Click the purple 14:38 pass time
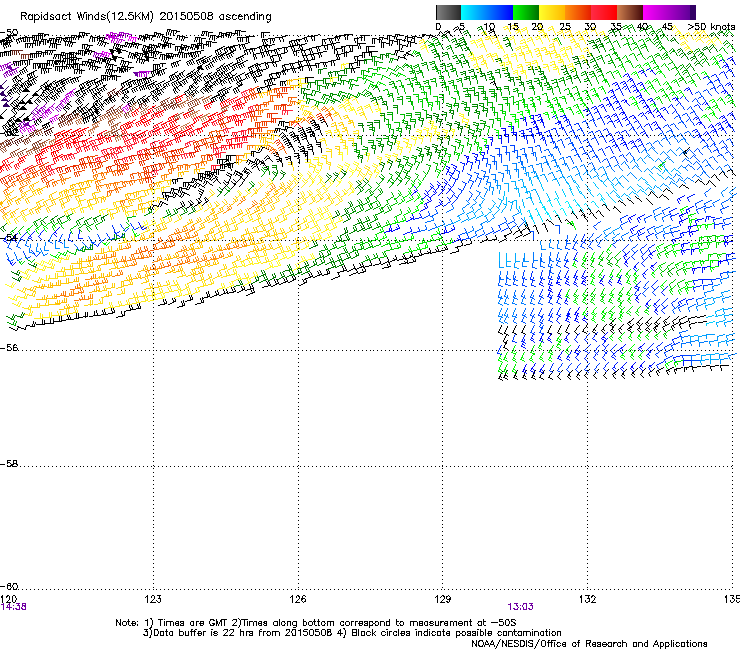 tap(14, 607)
